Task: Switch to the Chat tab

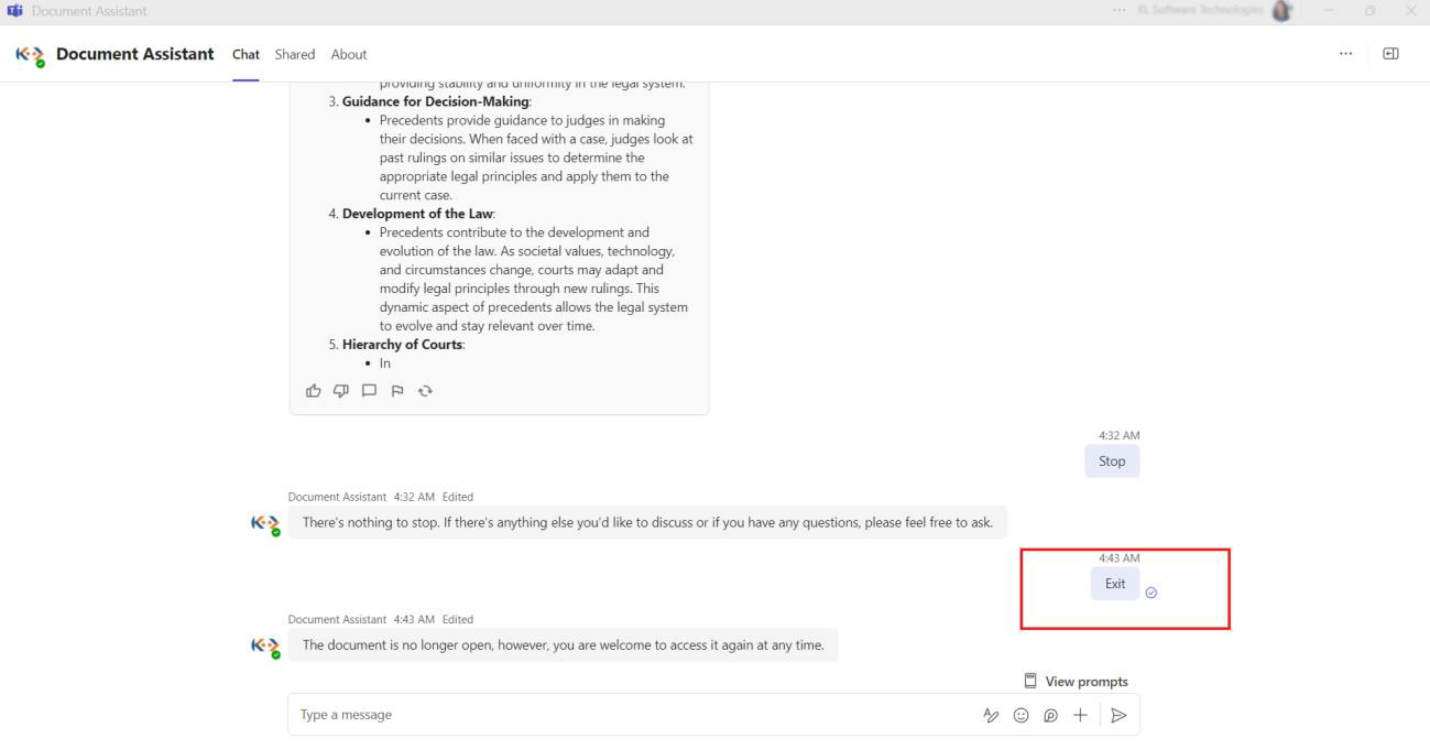Action: pos(246,55)
